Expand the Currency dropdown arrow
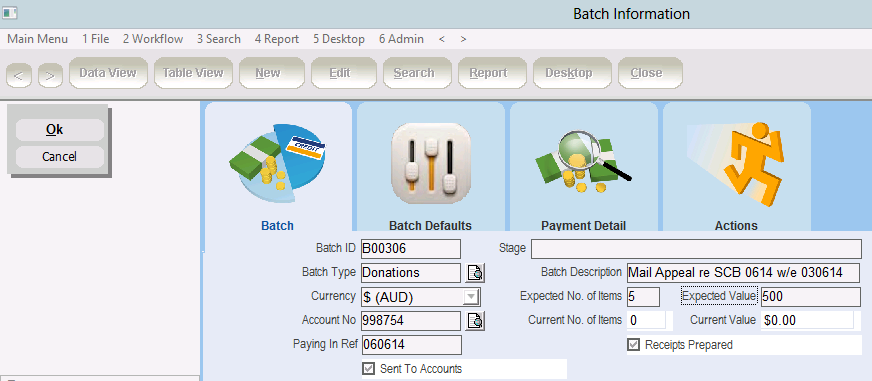This screenshot has height=381, width=872. coord(472,297)
